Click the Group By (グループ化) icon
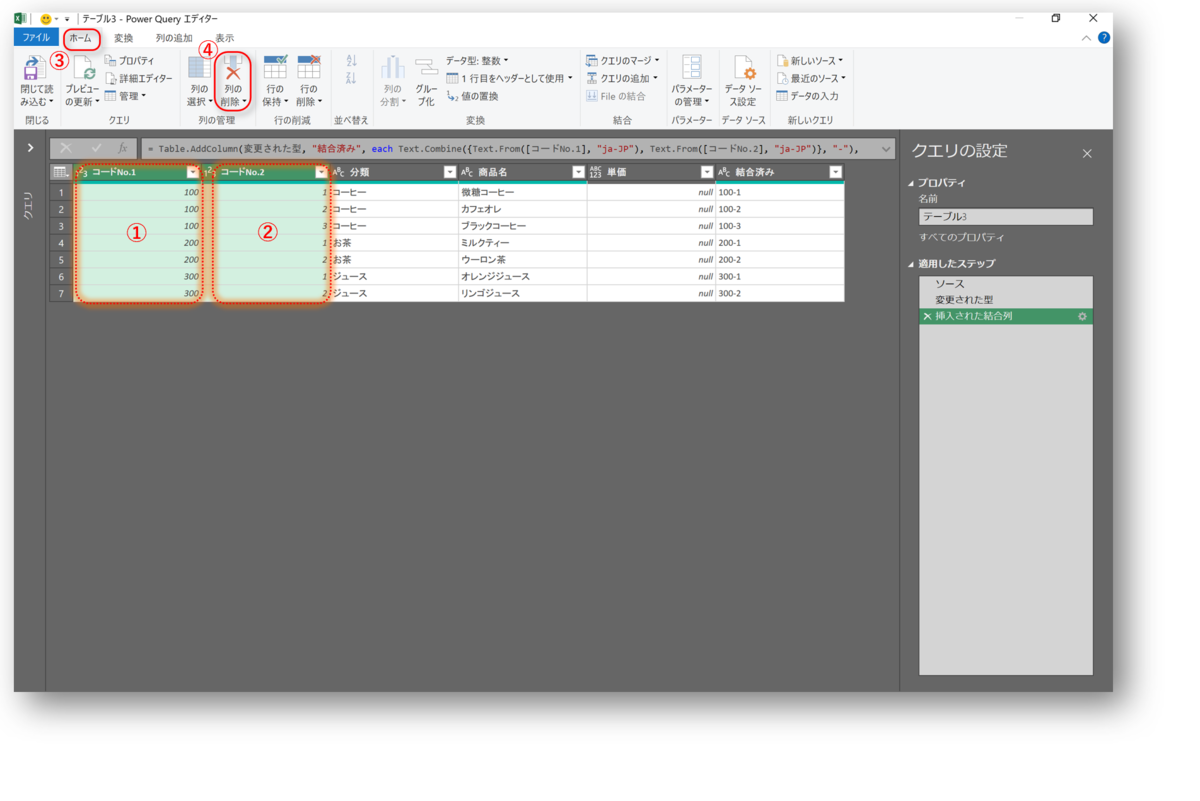The width and height of the screenshot is (1200, 801). [427, 67]
